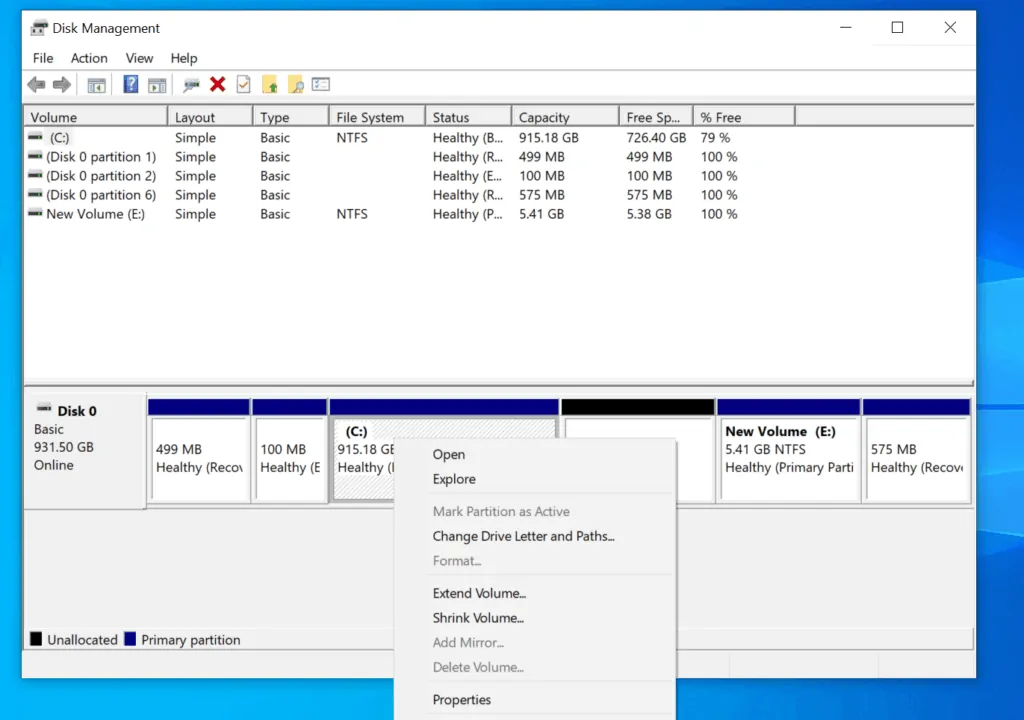Sort by the File System column header
Viewport: 1024px width, 720px height.
[377, 117]
